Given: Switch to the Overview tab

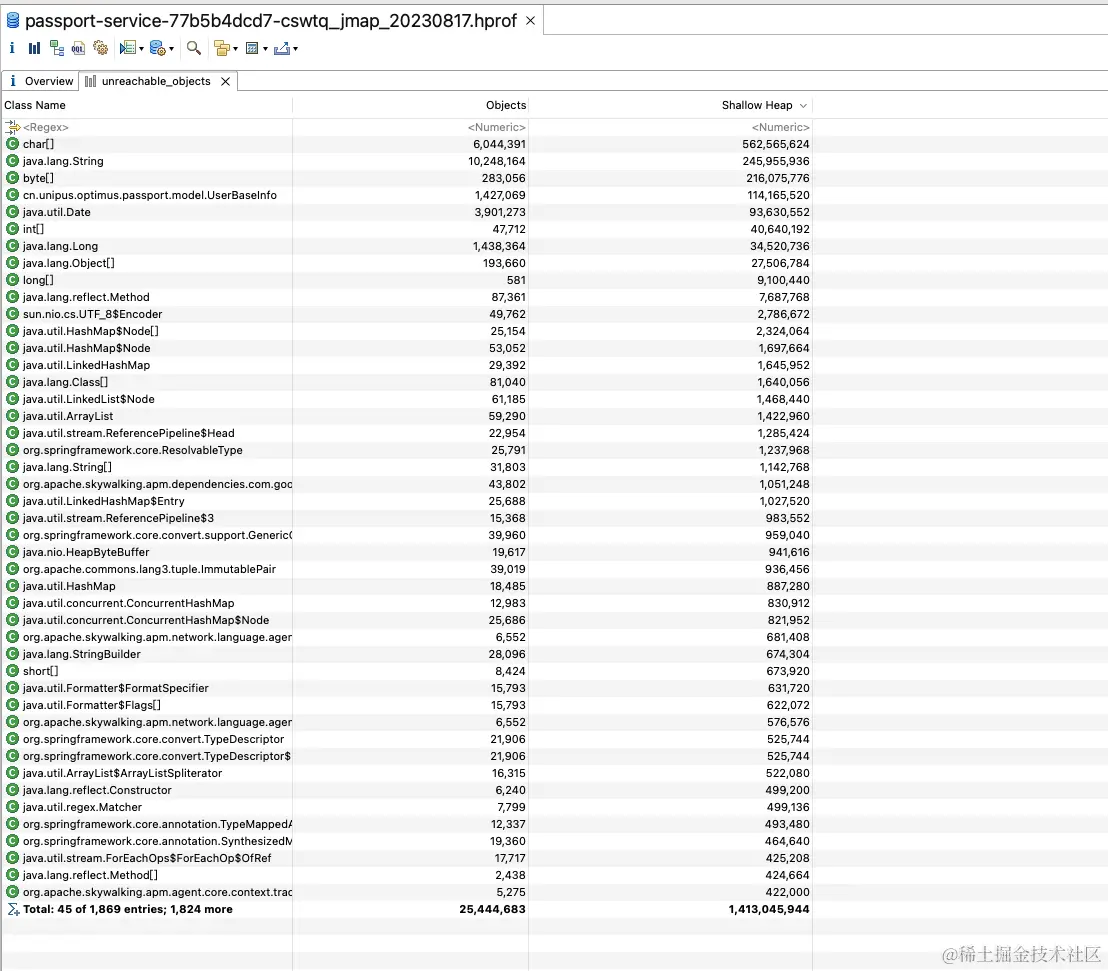Looking at the screenshot, I should click(x=40, y=81).
